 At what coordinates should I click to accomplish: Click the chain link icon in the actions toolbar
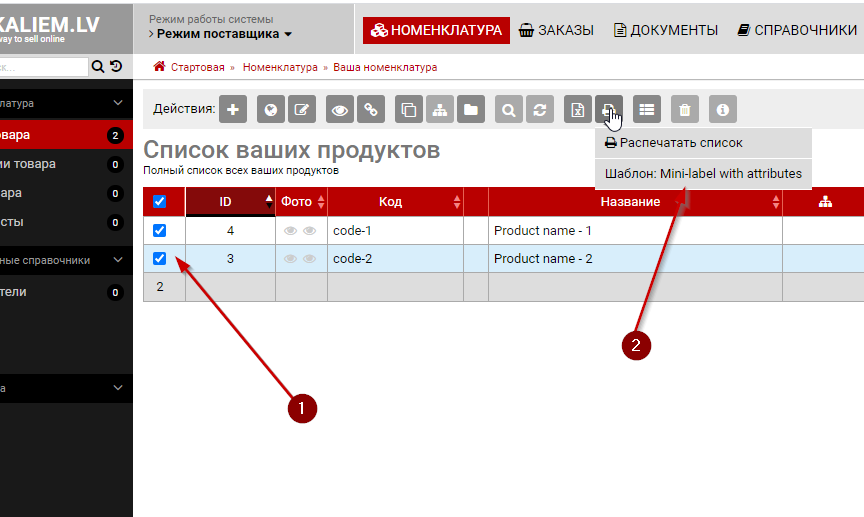[x=371, y=110]
